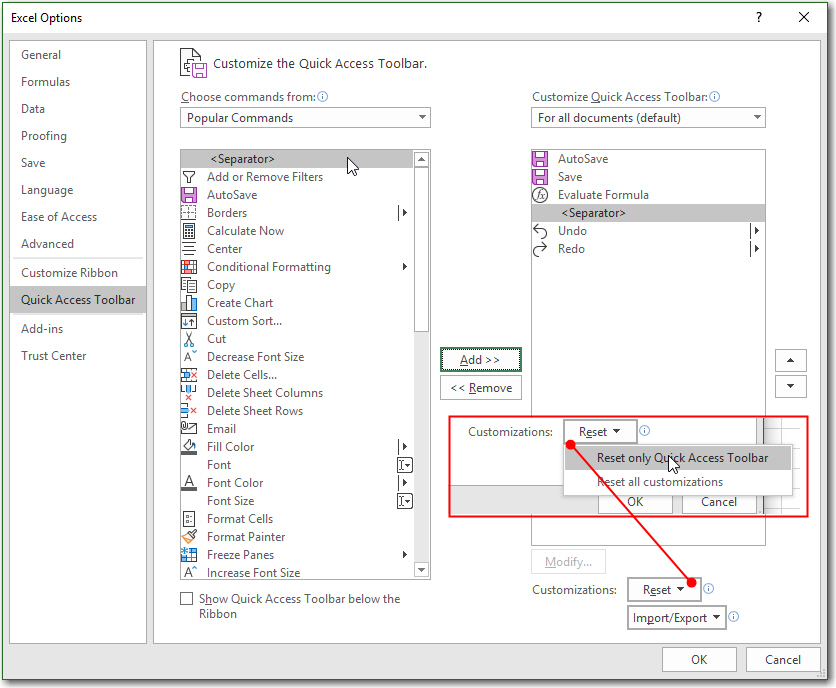
Task: Open the Trust Center category
Action: (78, 356)
